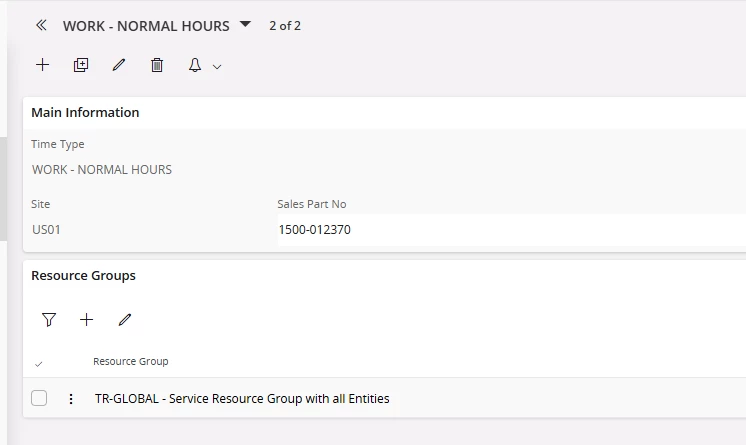
Task: Add a new resource group row
Action: [x=87, y=319]
